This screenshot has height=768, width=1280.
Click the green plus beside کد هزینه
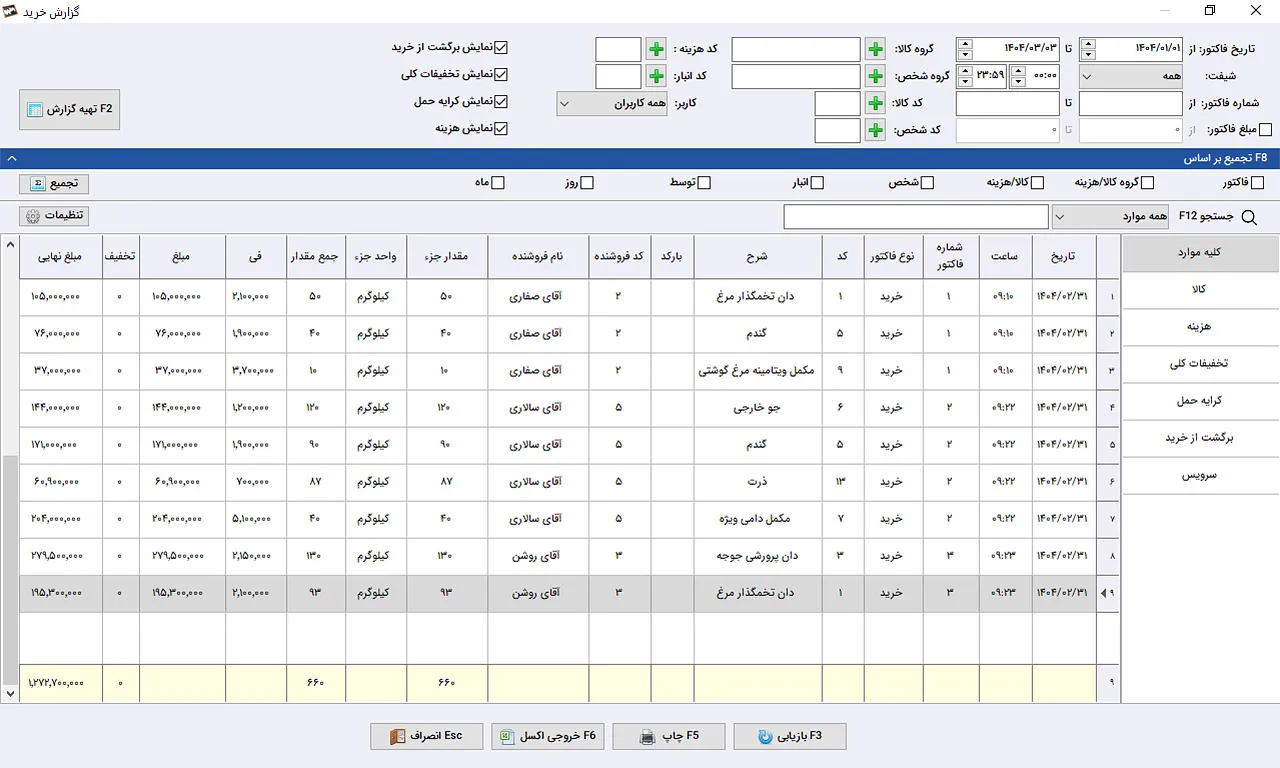pos(656,49)
